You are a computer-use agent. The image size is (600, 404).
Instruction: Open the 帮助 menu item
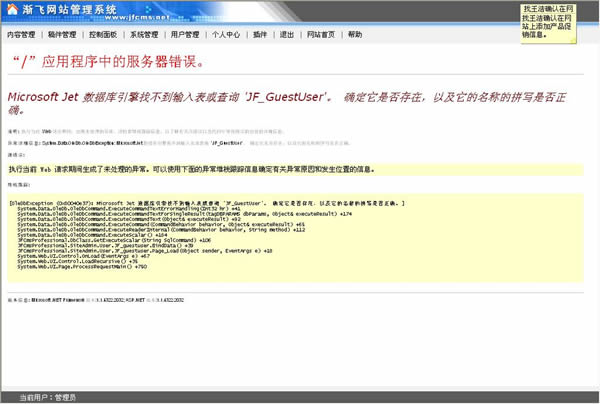point(355,34)
